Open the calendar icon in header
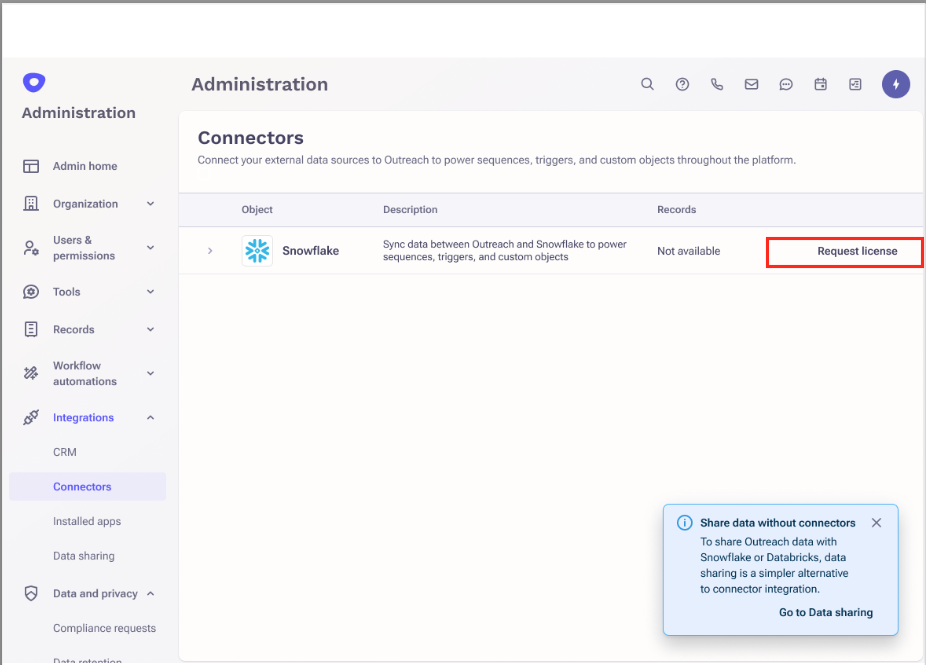Image resolution: width=926 pixels, height=665 pixels. [820, 85]
